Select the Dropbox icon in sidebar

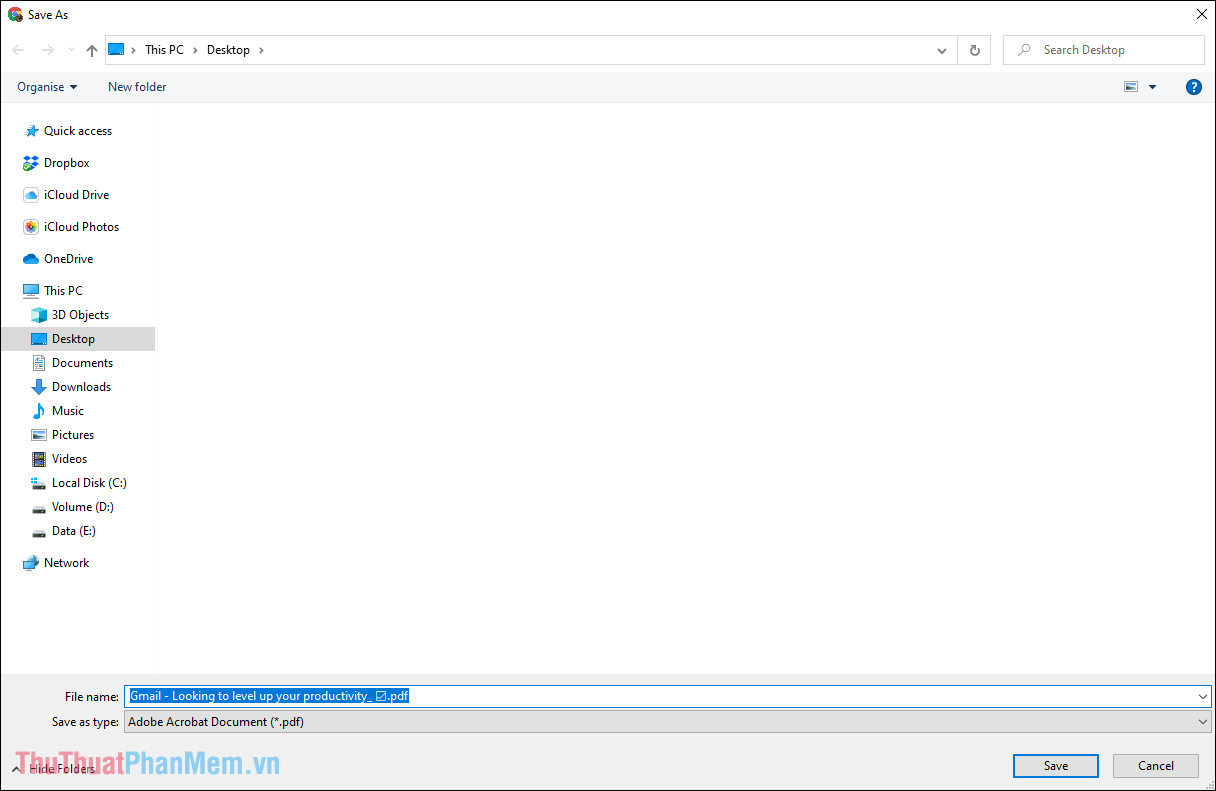[x=31, y=163]
